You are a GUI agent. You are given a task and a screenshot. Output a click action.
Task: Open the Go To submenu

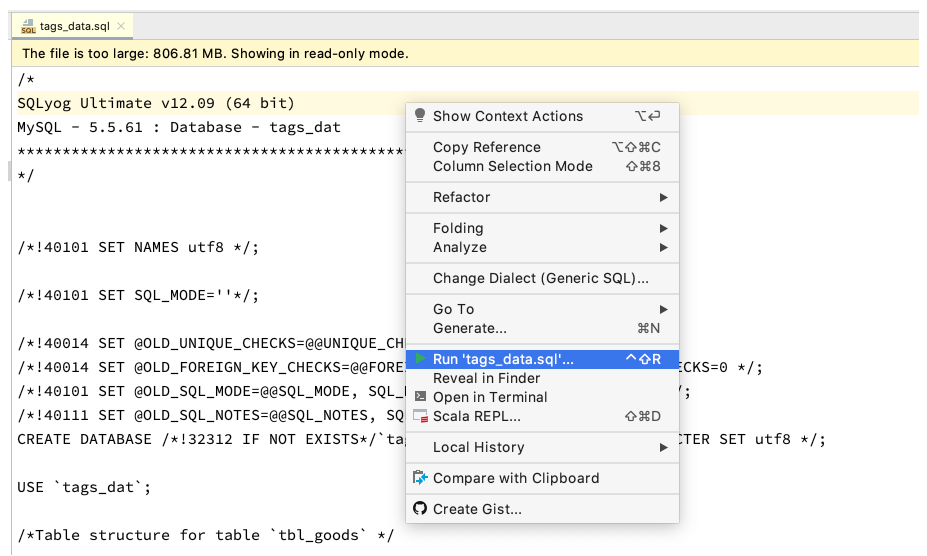542,309
